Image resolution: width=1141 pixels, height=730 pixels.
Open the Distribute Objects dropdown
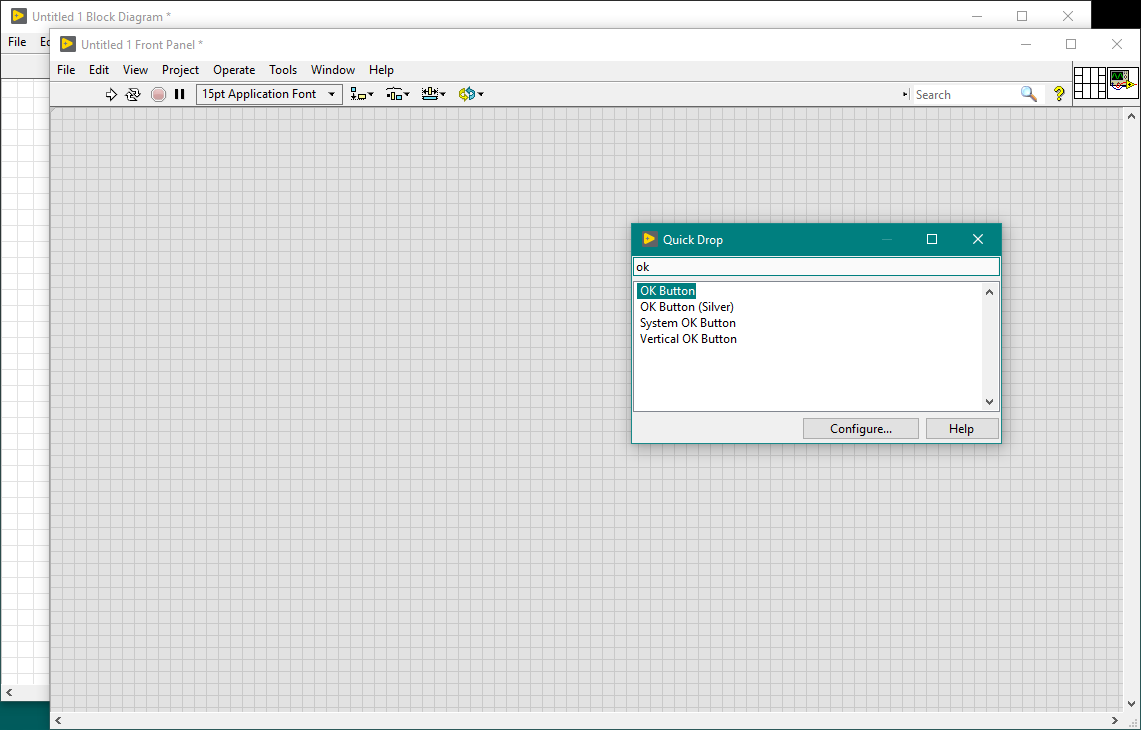(x=398, y=94)
